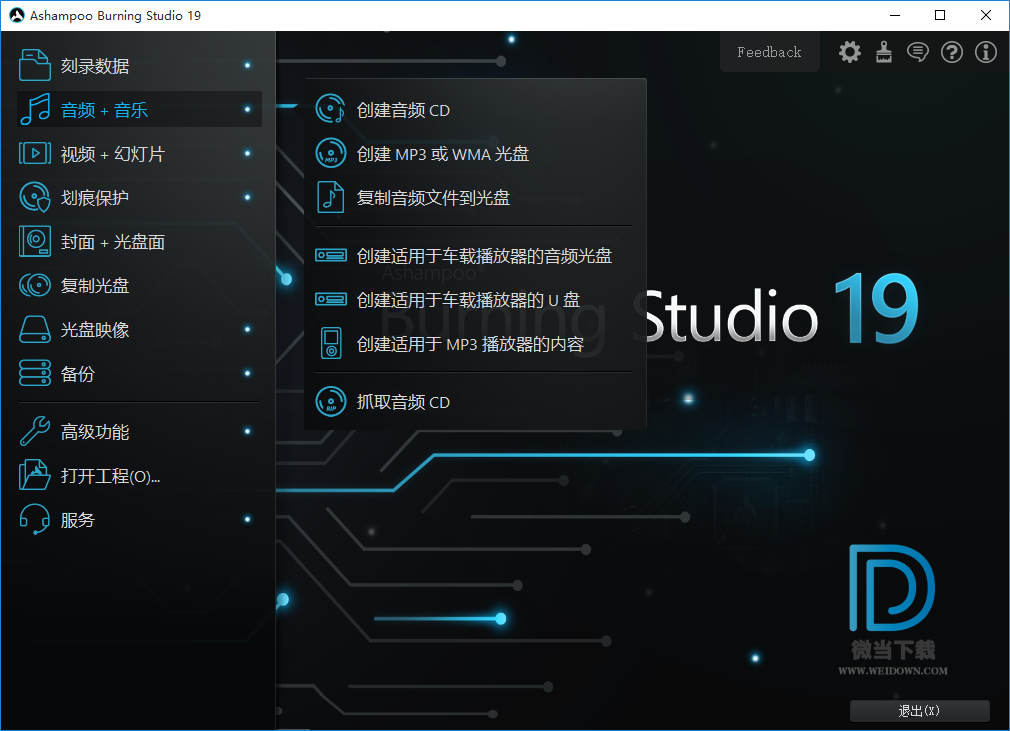Image resolution: width=1010 pixels, height=731 pixels.
Task: Click the car radio icon for 音频光盘
Action: tap(330, 256)
